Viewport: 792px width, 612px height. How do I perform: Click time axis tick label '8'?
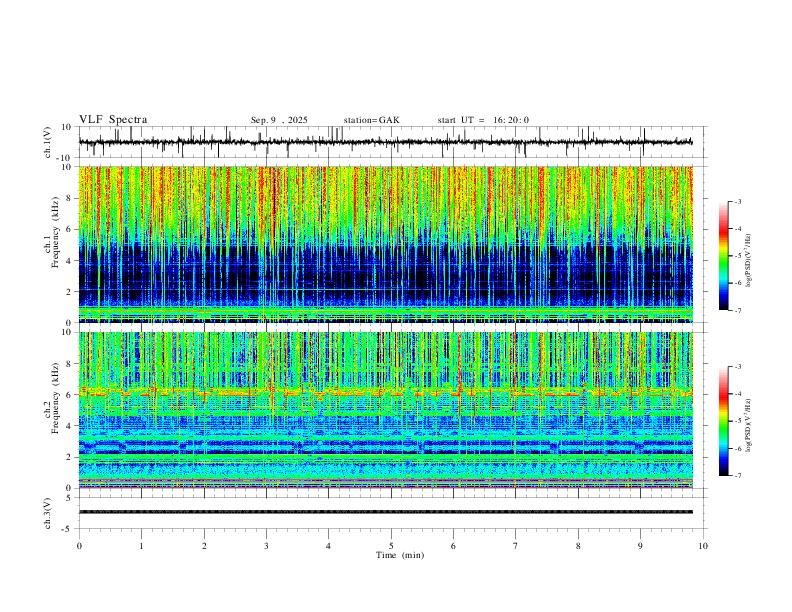tap(578, 546)
